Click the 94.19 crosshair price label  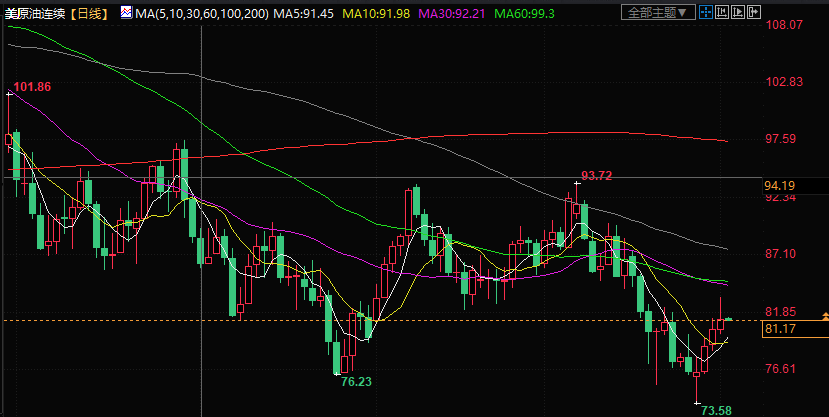click(x=779, y=186)
